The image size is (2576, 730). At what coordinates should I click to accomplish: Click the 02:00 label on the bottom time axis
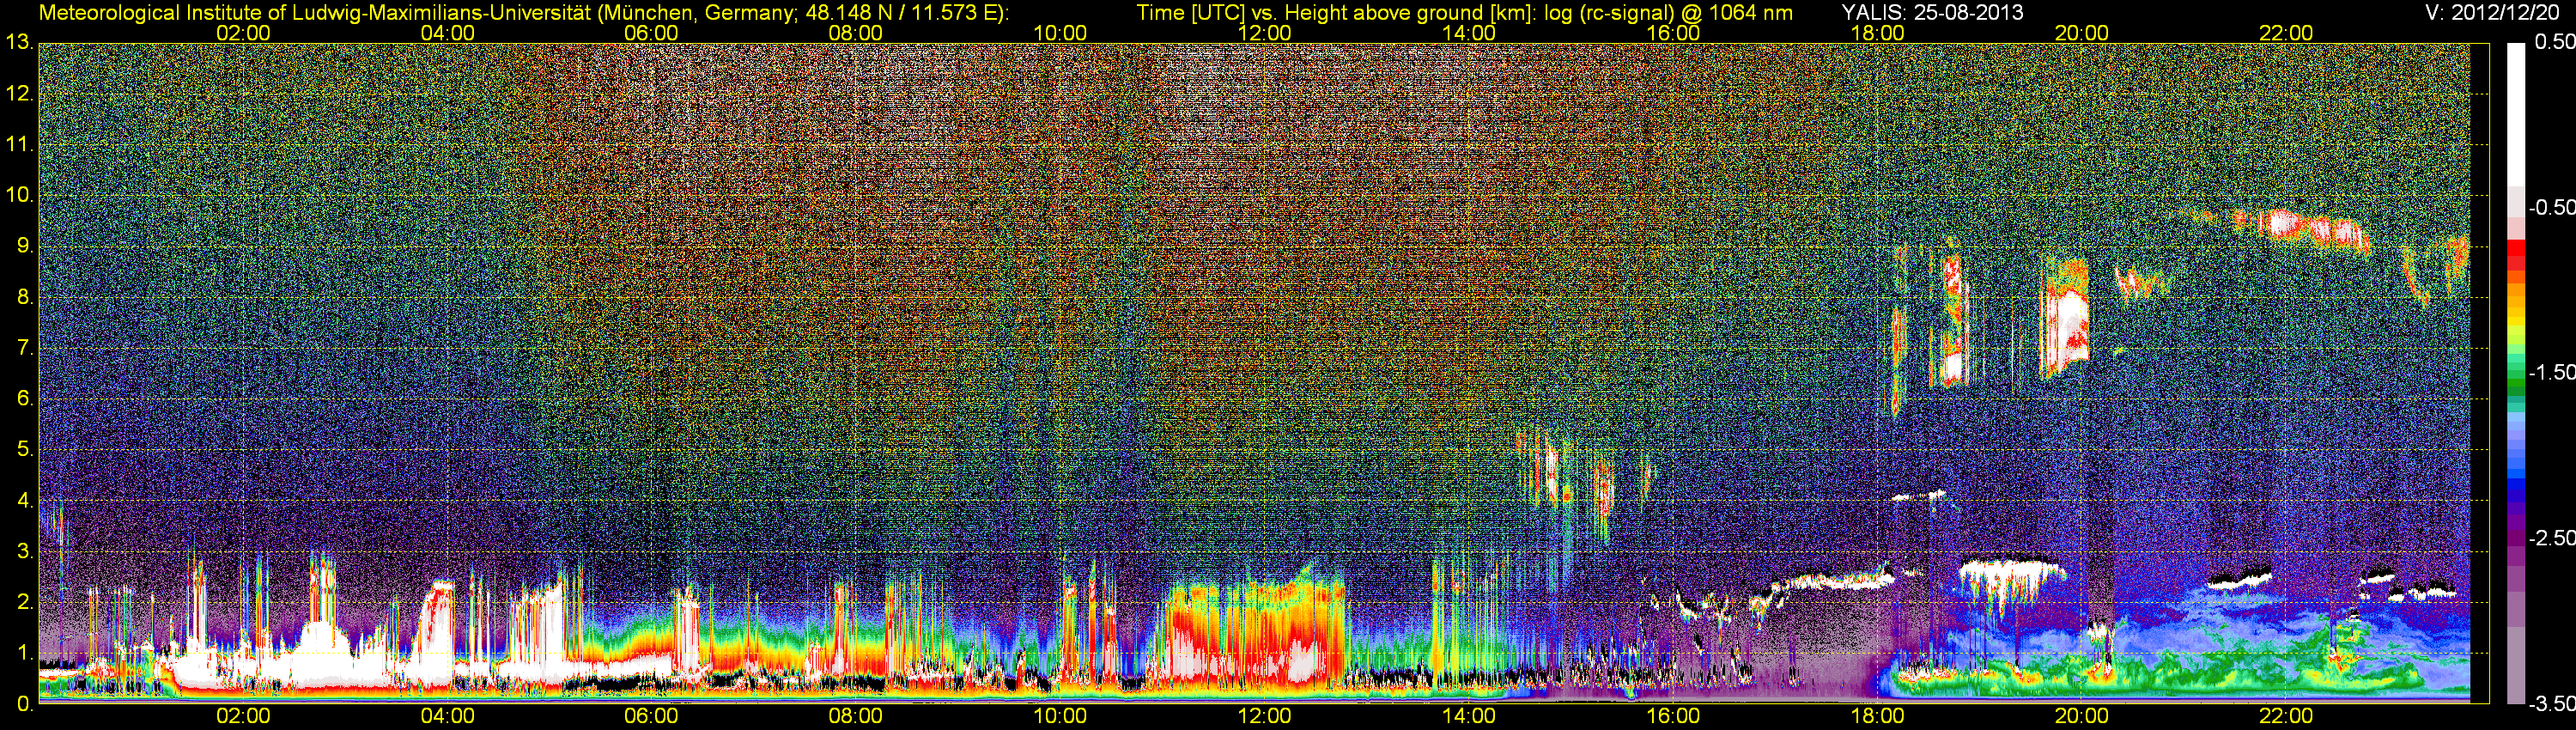tap(243, 716)
